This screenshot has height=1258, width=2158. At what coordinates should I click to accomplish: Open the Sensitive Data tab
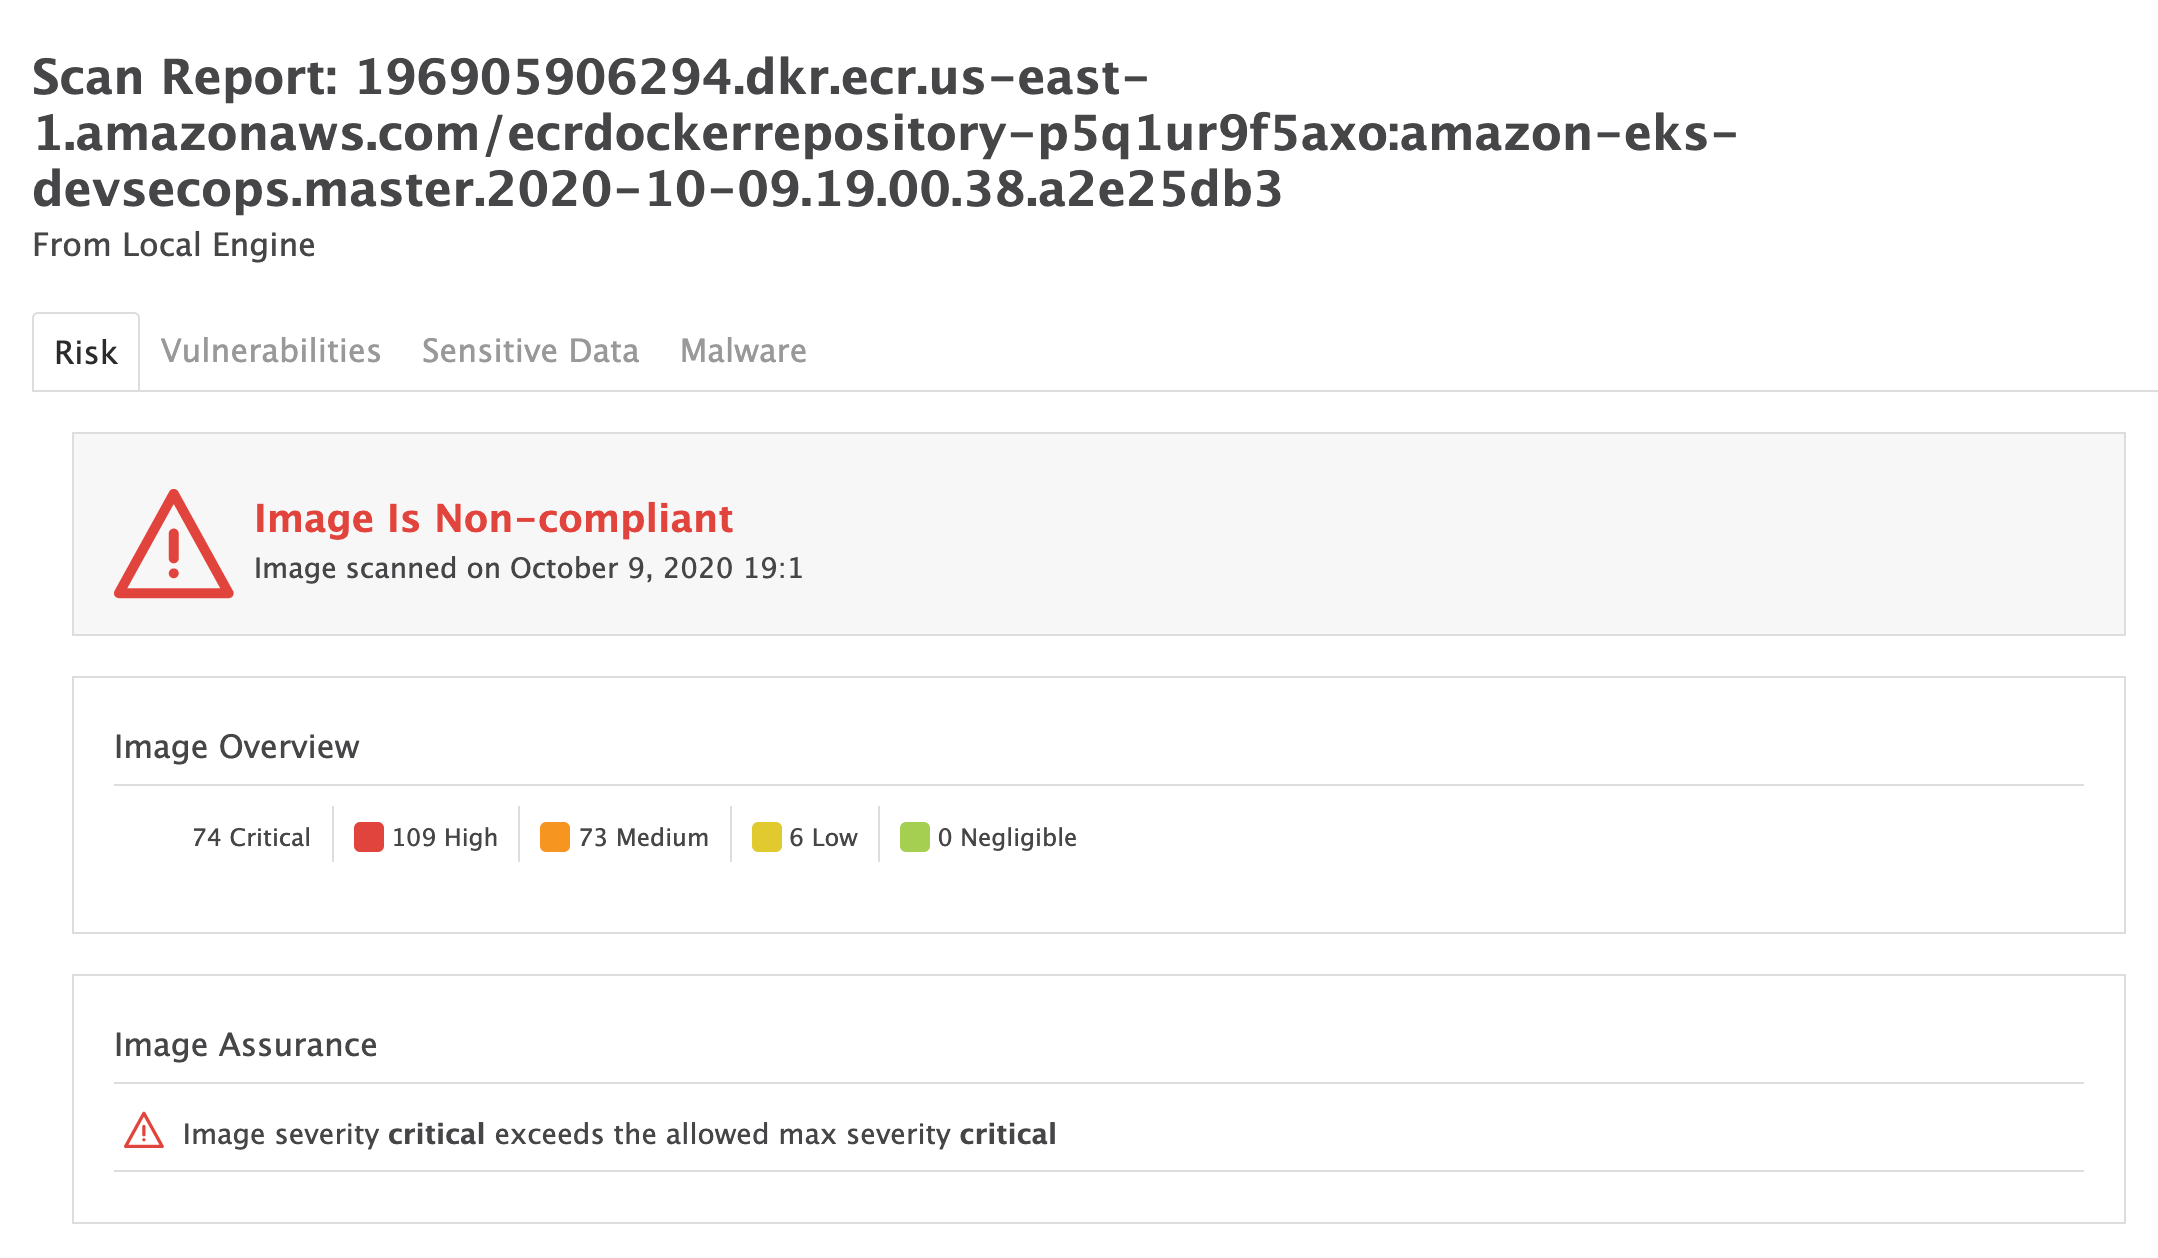[530, 351]
